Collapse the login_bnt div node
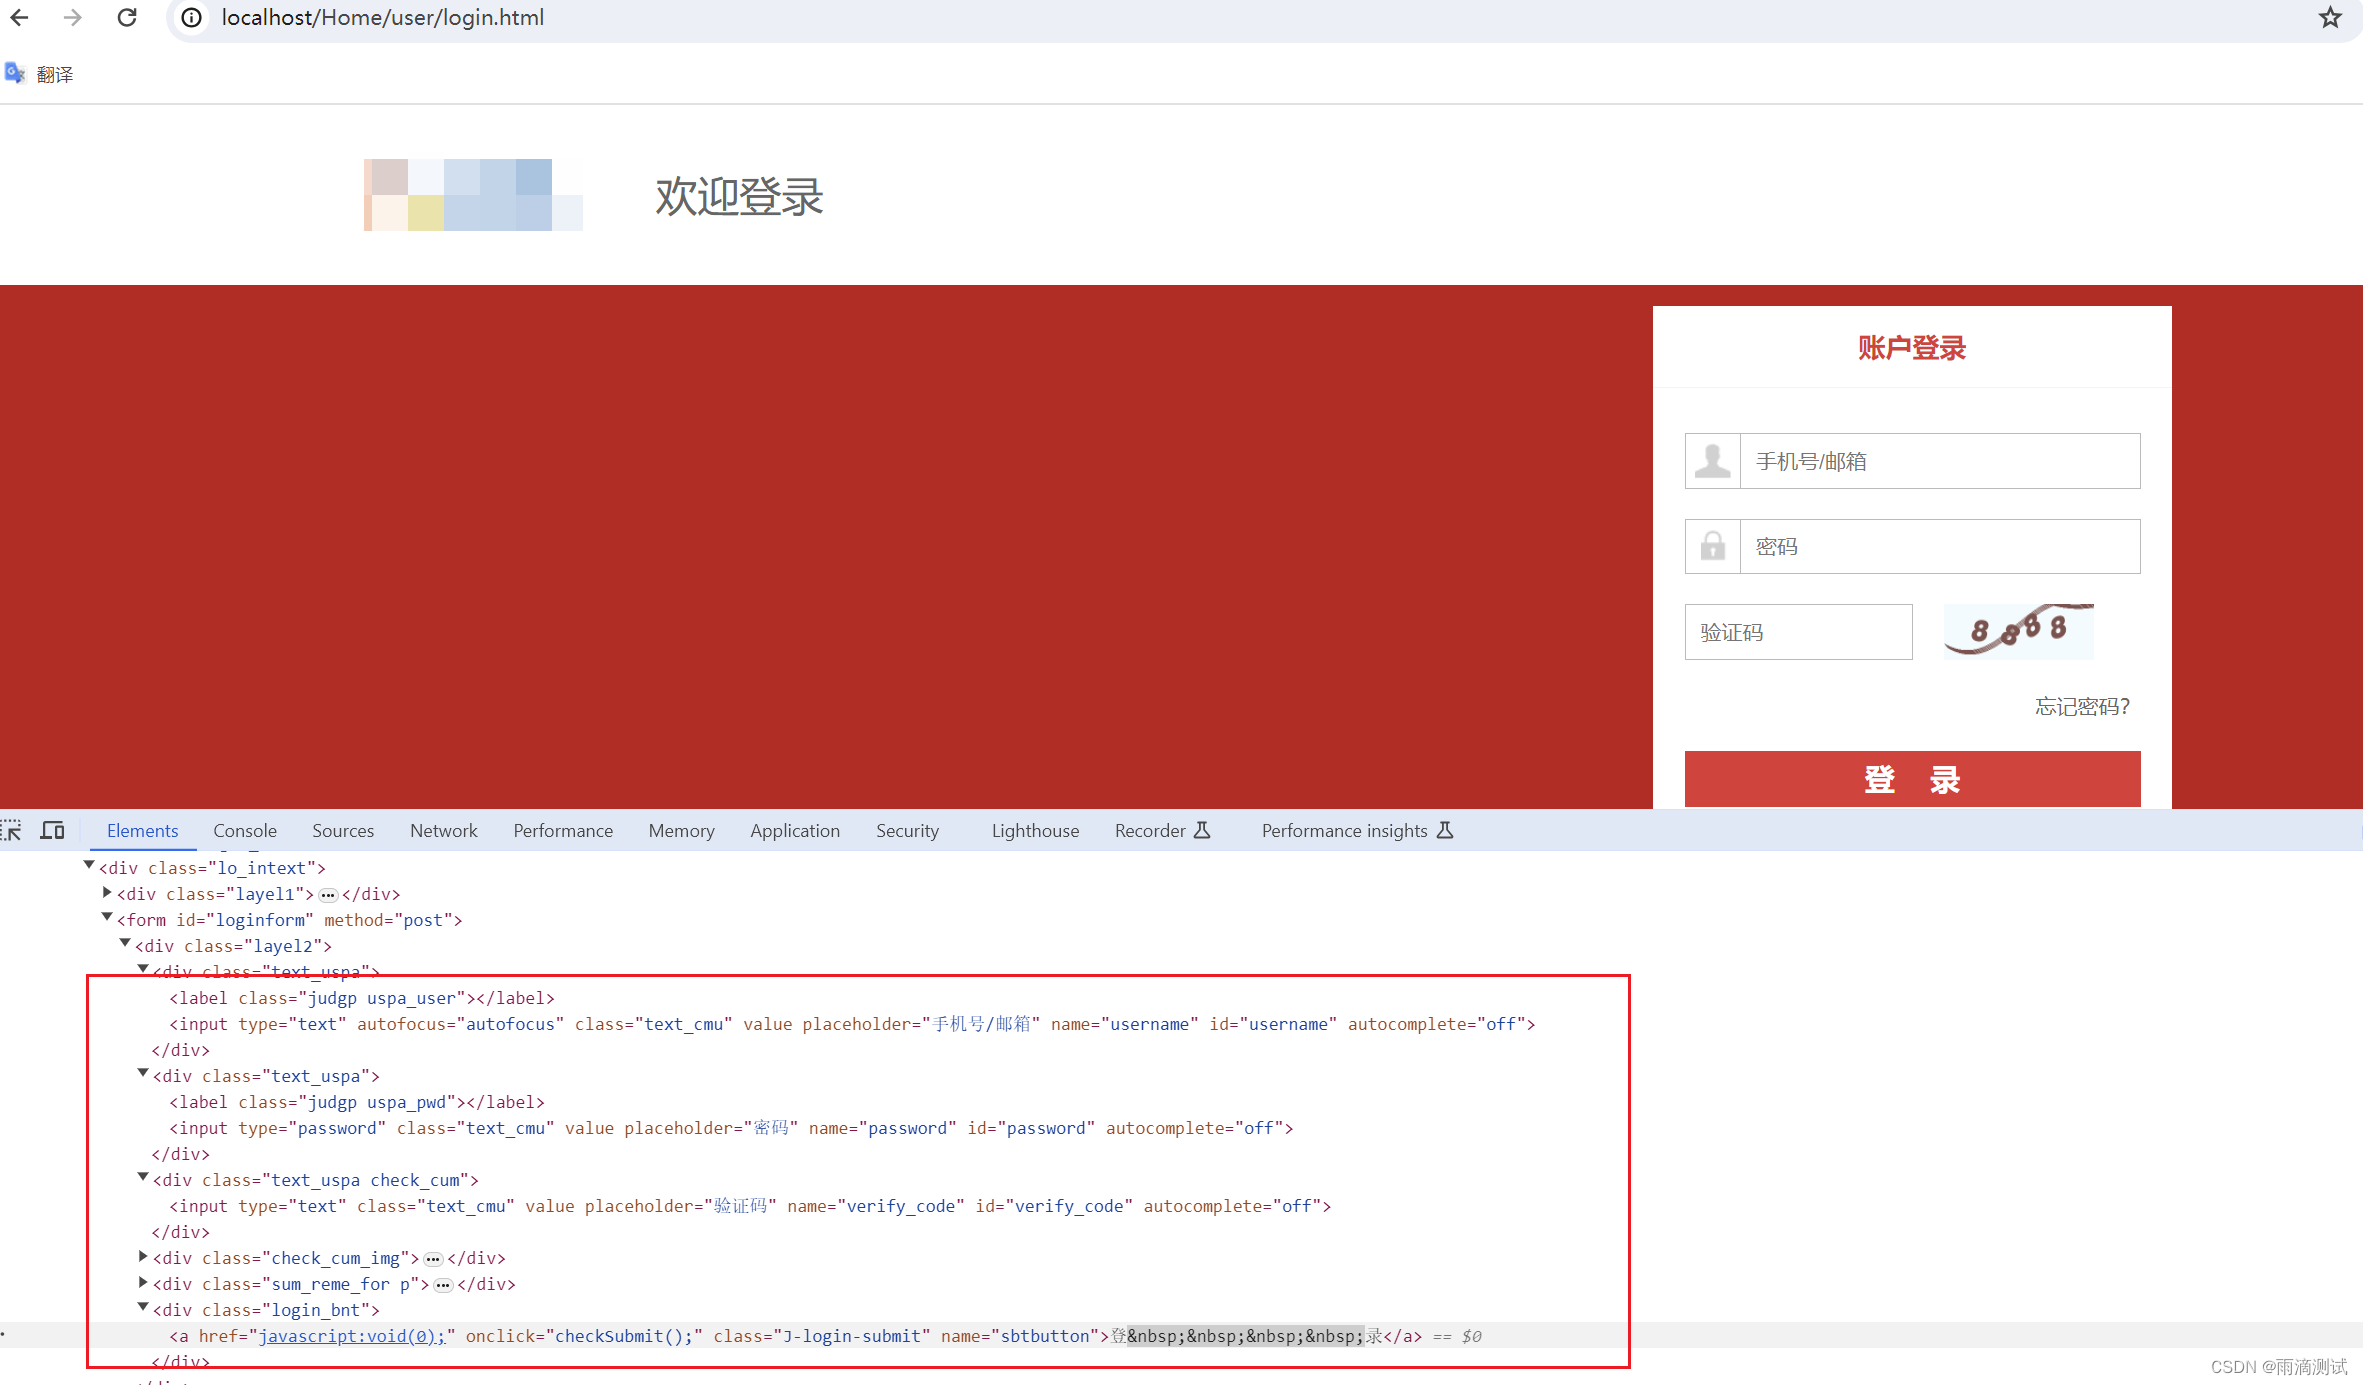This screenshot has width=2363, height=1385. coord(143,1308)
